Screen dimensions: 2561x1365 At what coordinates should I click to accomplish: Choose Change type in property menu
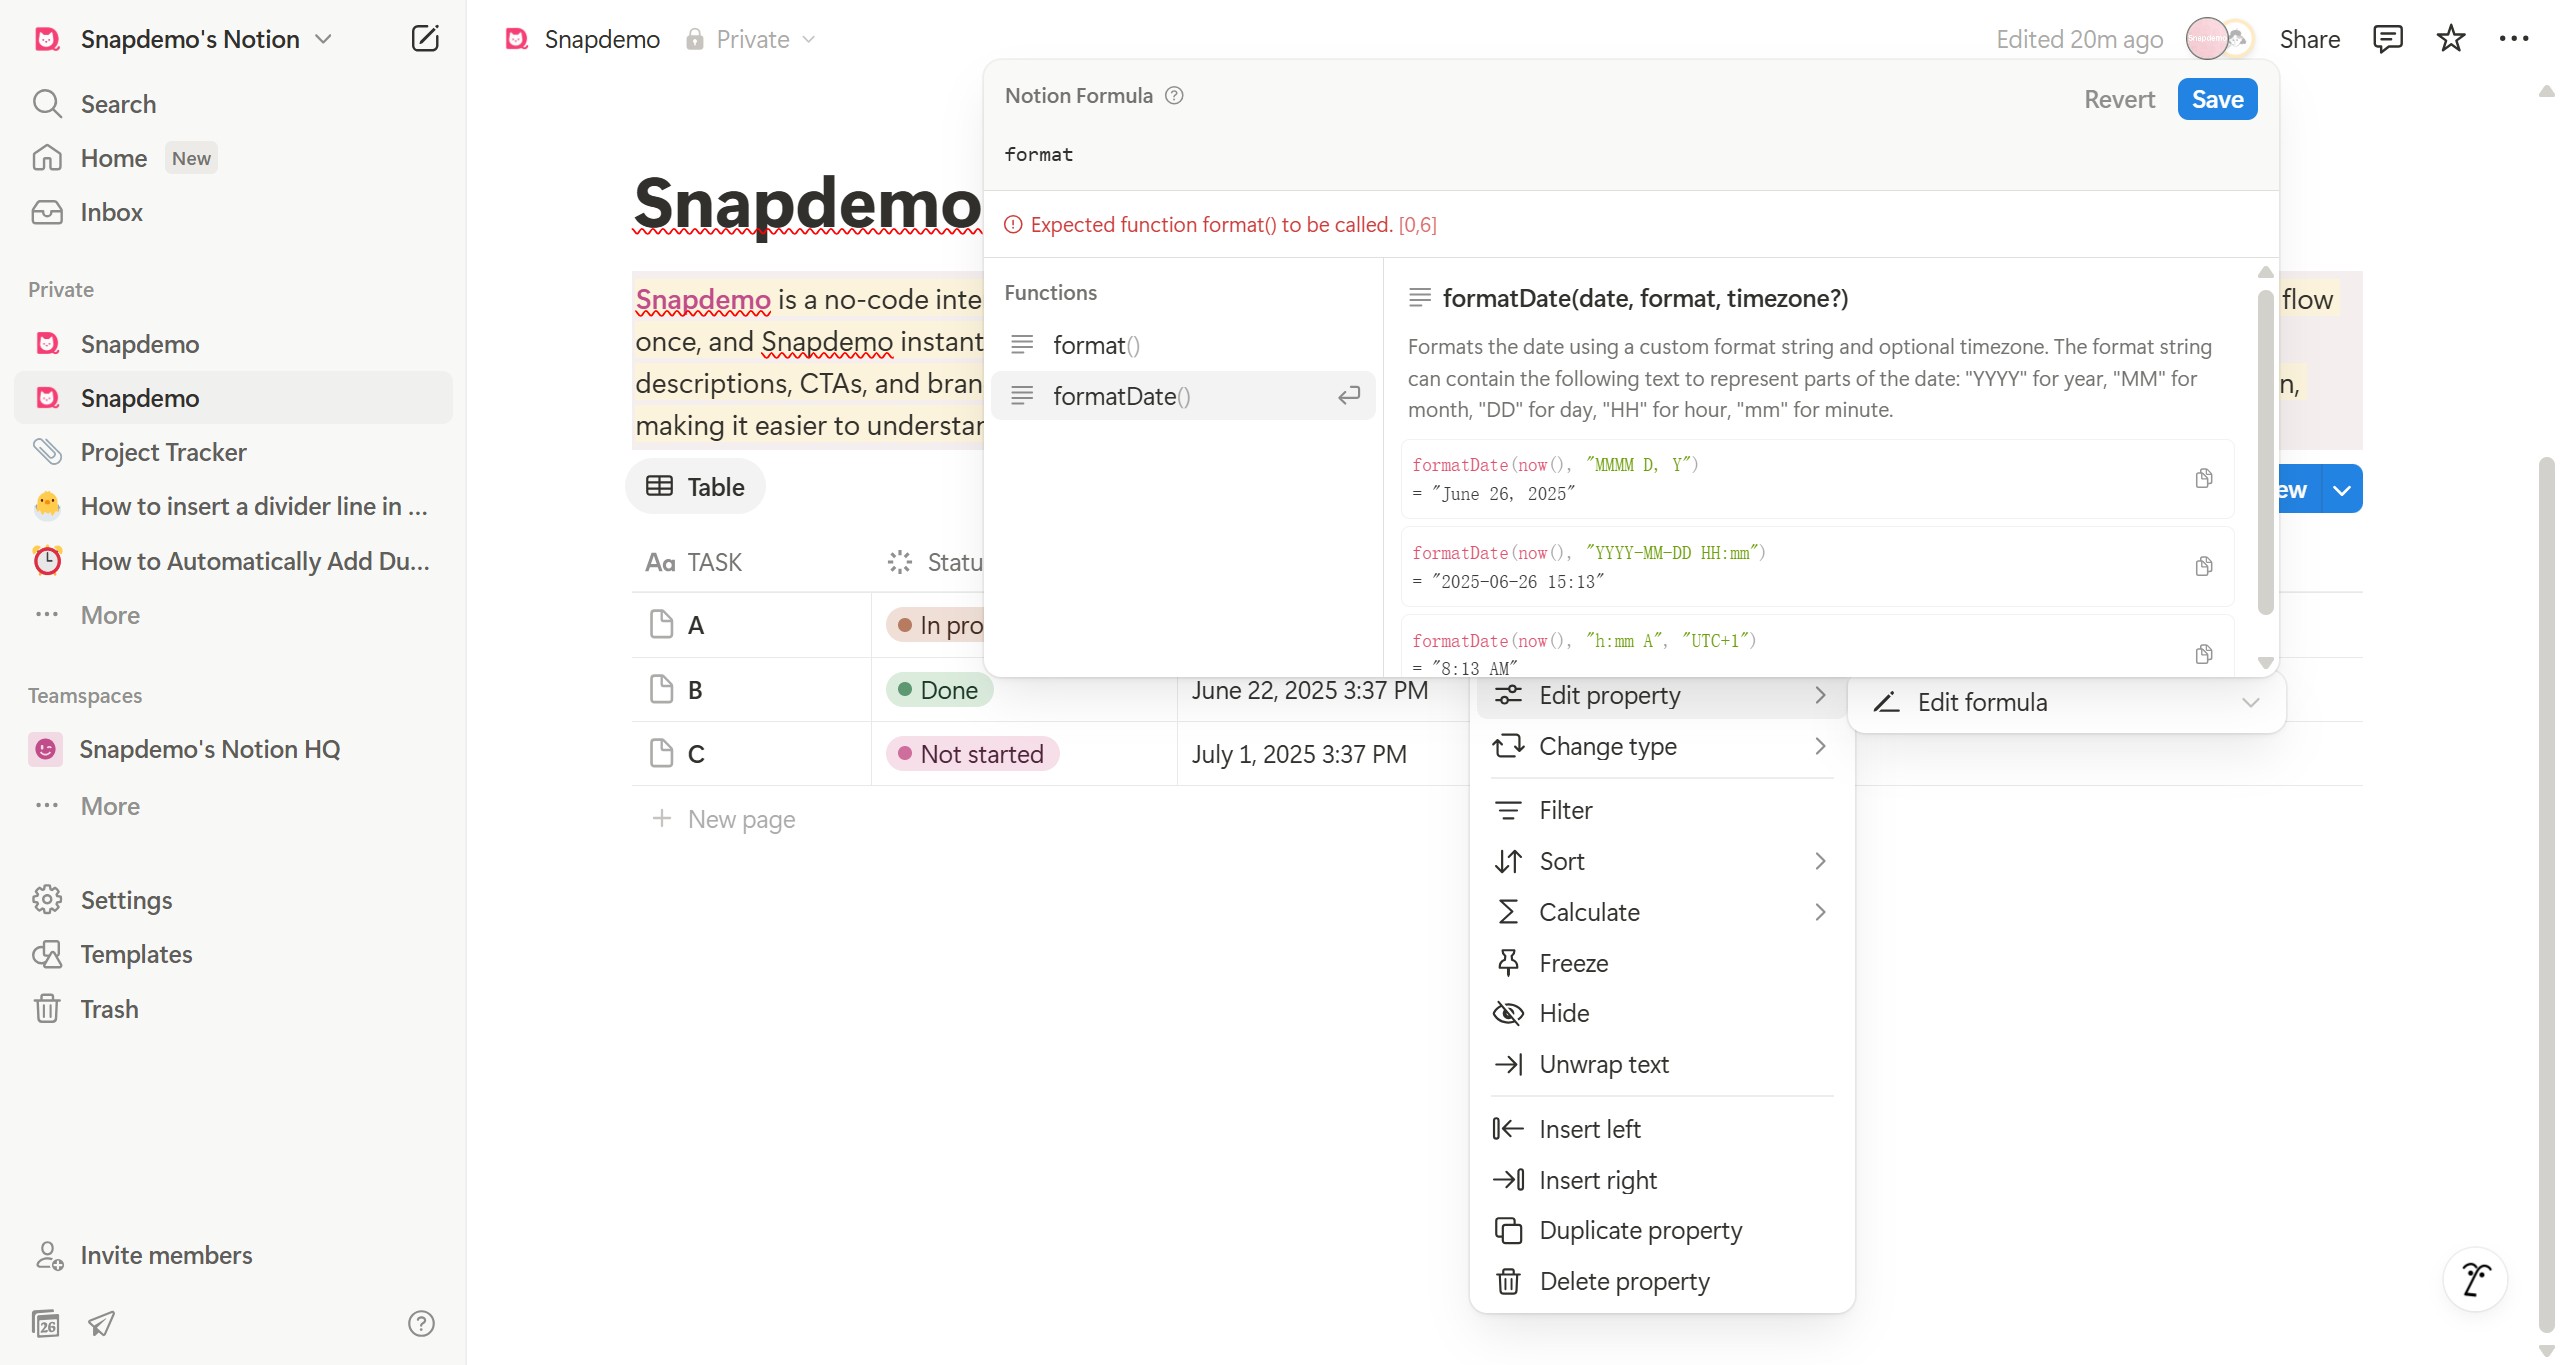[x=1607, y=746]
